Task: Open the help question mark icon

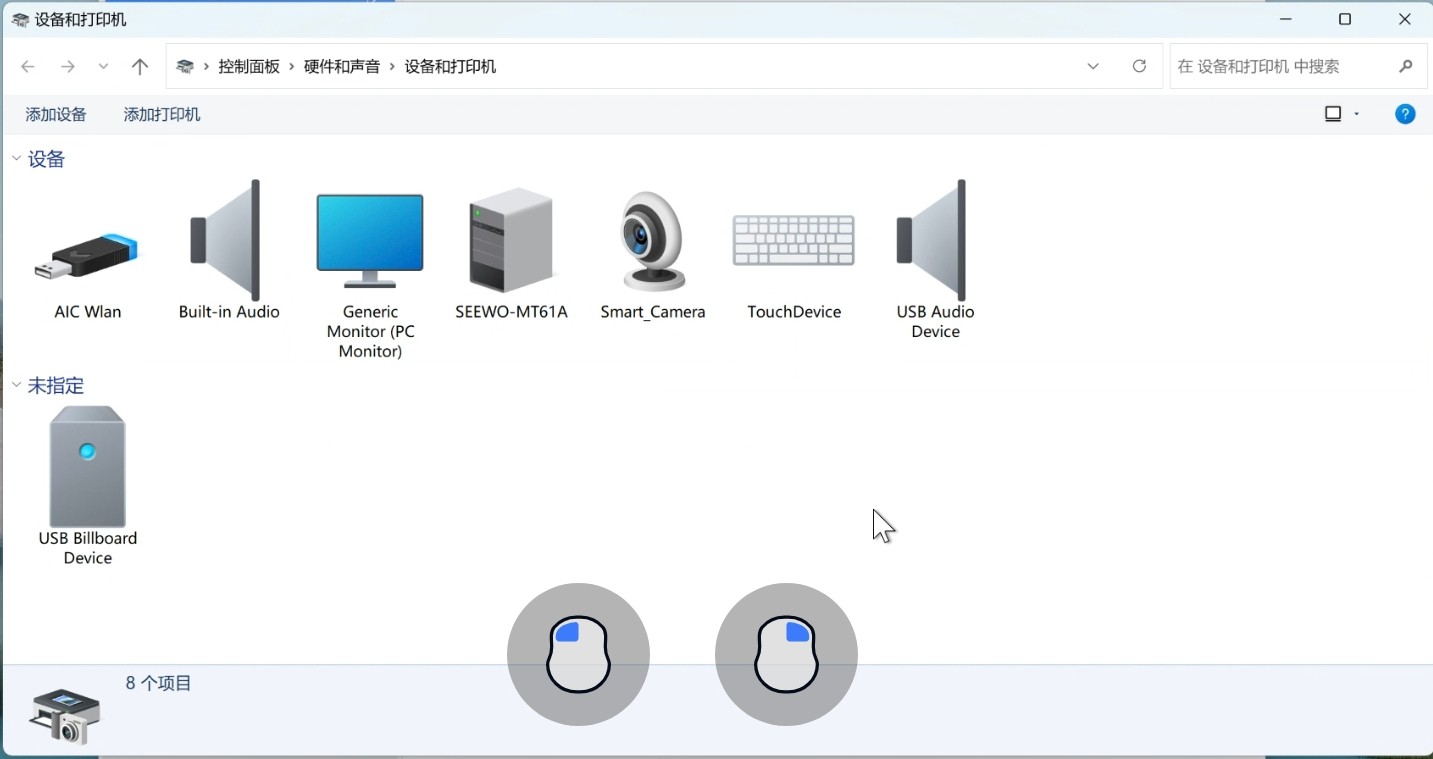Action: click(x=1405, y=114)
